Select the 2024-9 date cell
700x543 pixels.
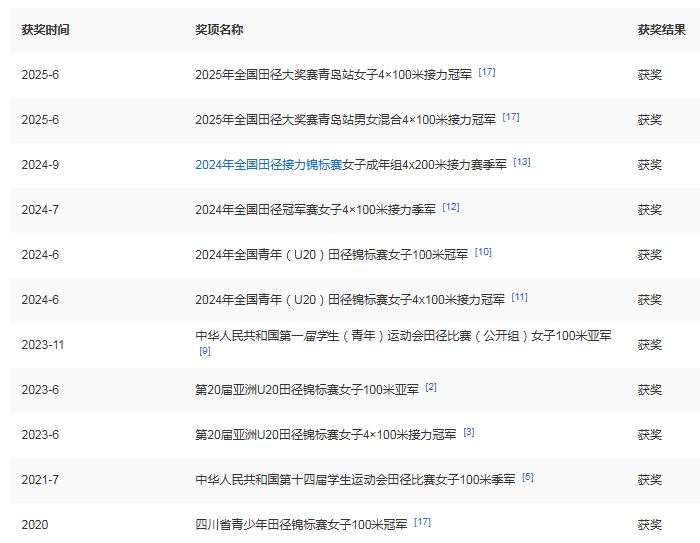[40, 165]
